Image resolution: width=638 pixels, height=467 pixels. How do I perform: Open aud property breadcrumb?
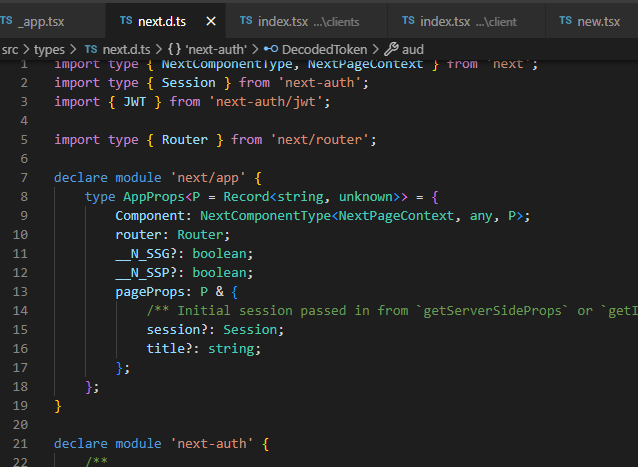click(x=413, y=50)
